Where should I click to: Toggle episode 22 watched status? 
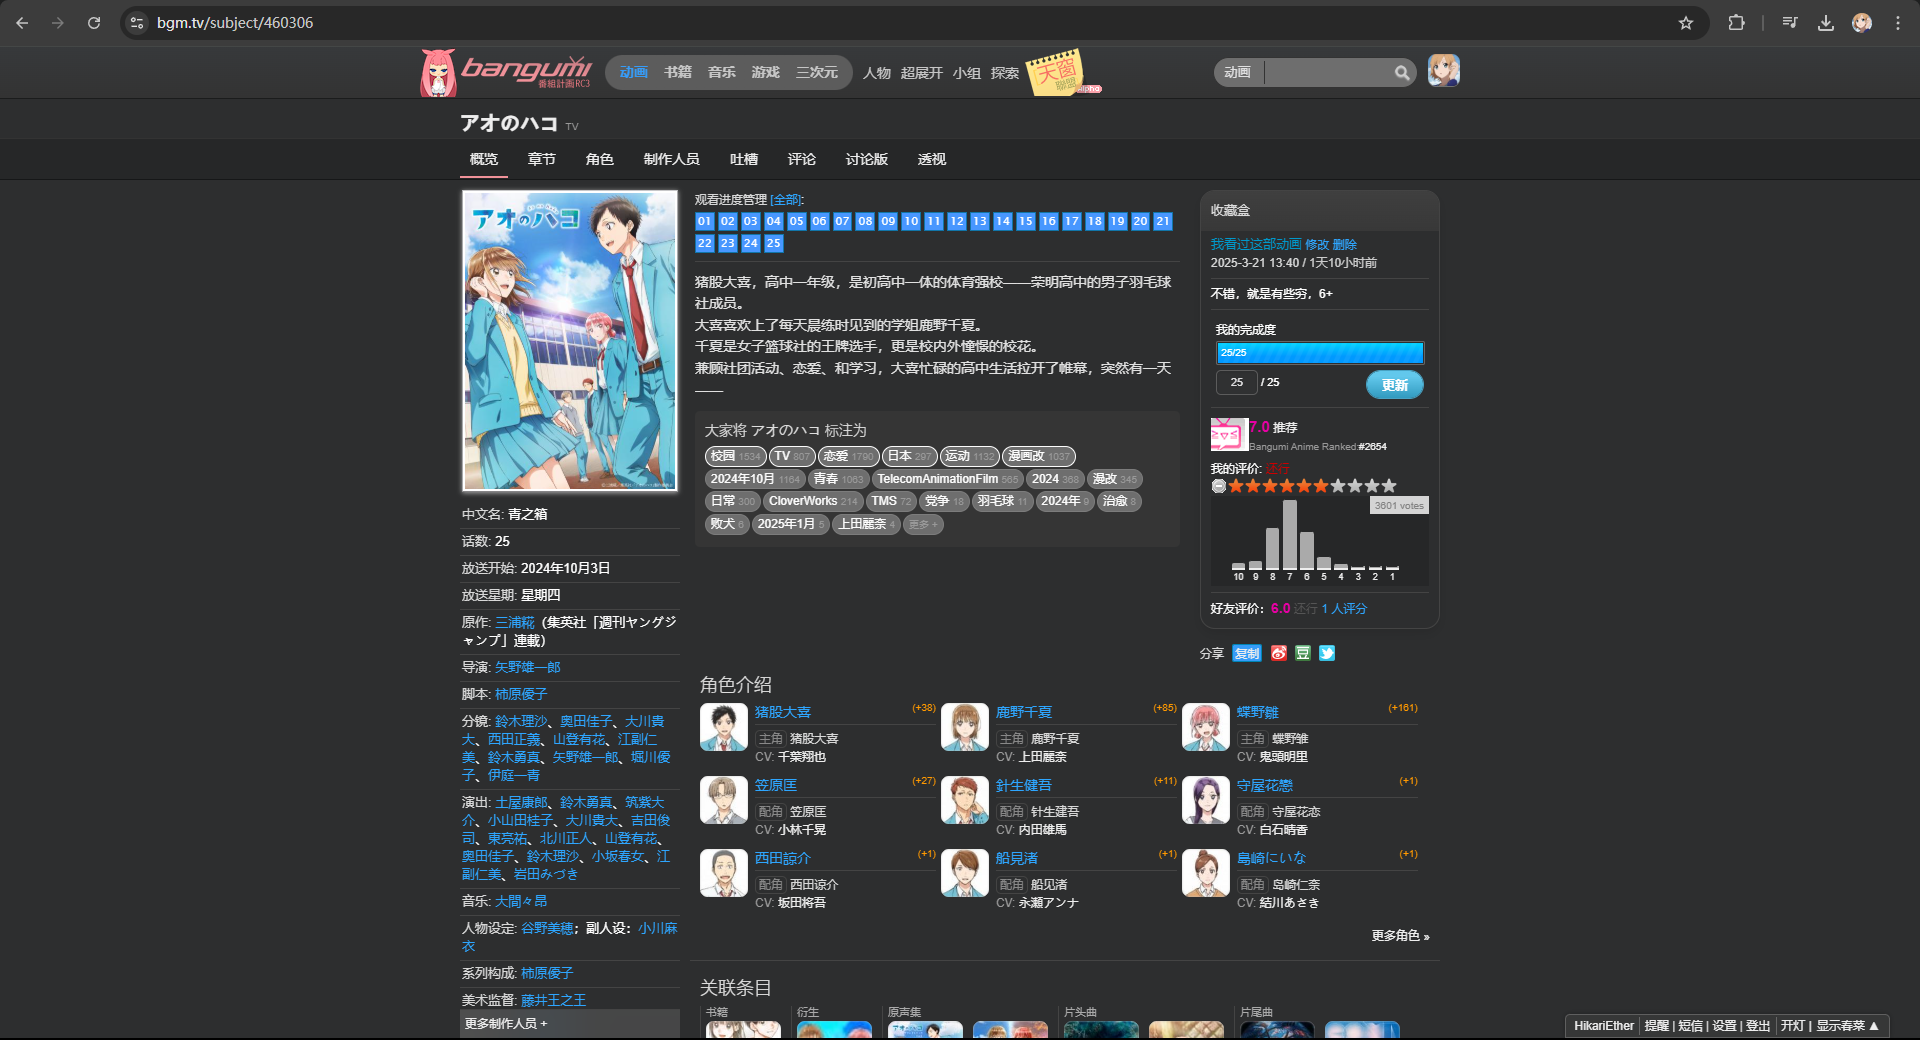[705, 243]
